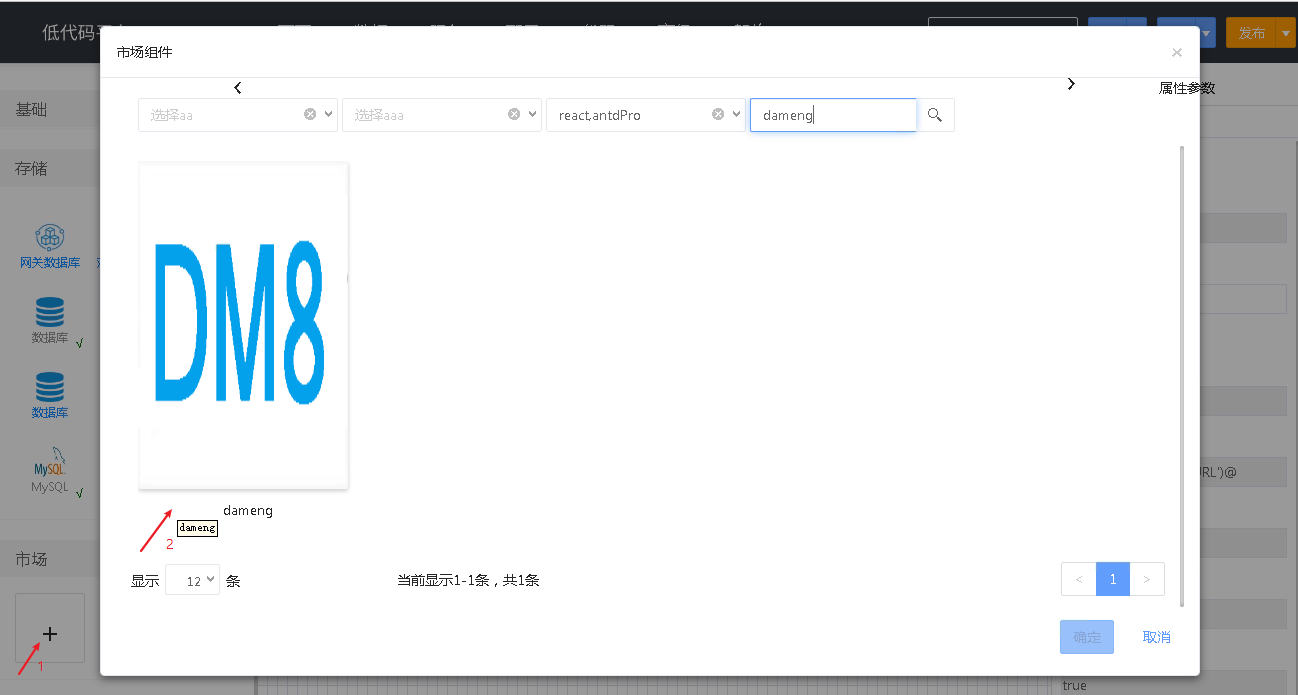Confirm with the 确定 button
The width and height of the screenshot is (1298, 695).
(1087, 637)
